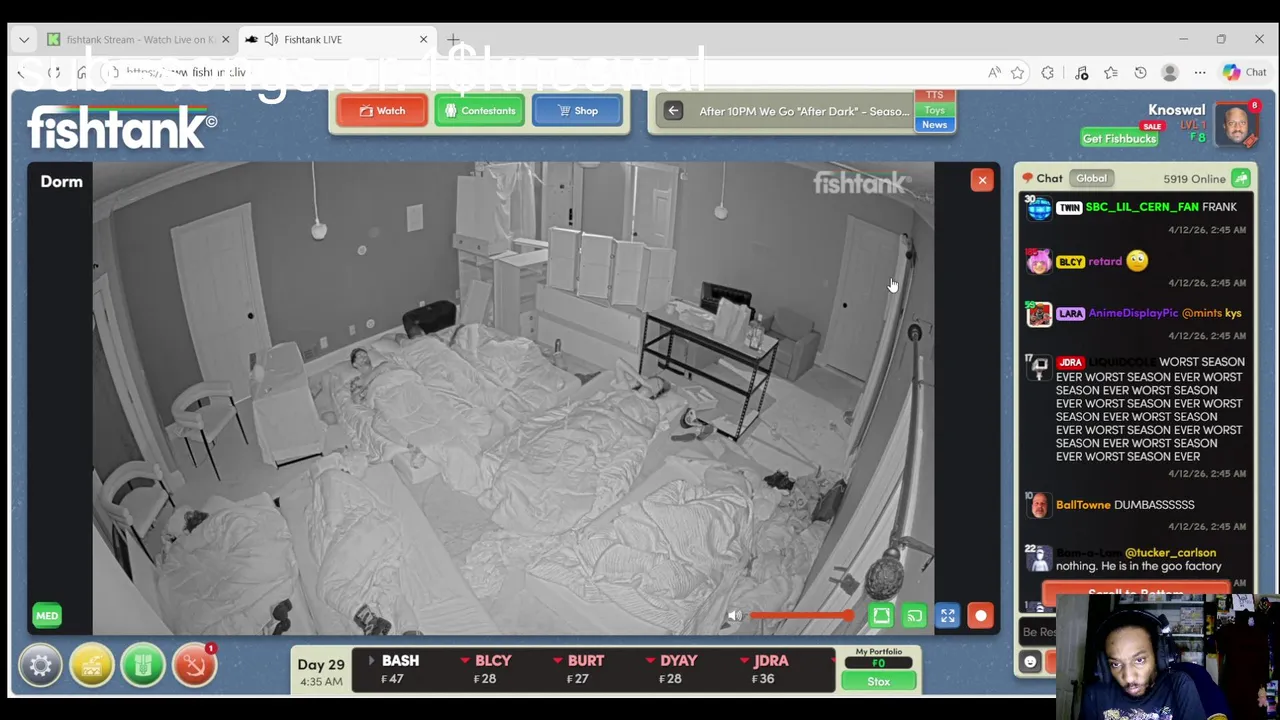Expand BURT stock ticker entry

(x=580, y=669)
